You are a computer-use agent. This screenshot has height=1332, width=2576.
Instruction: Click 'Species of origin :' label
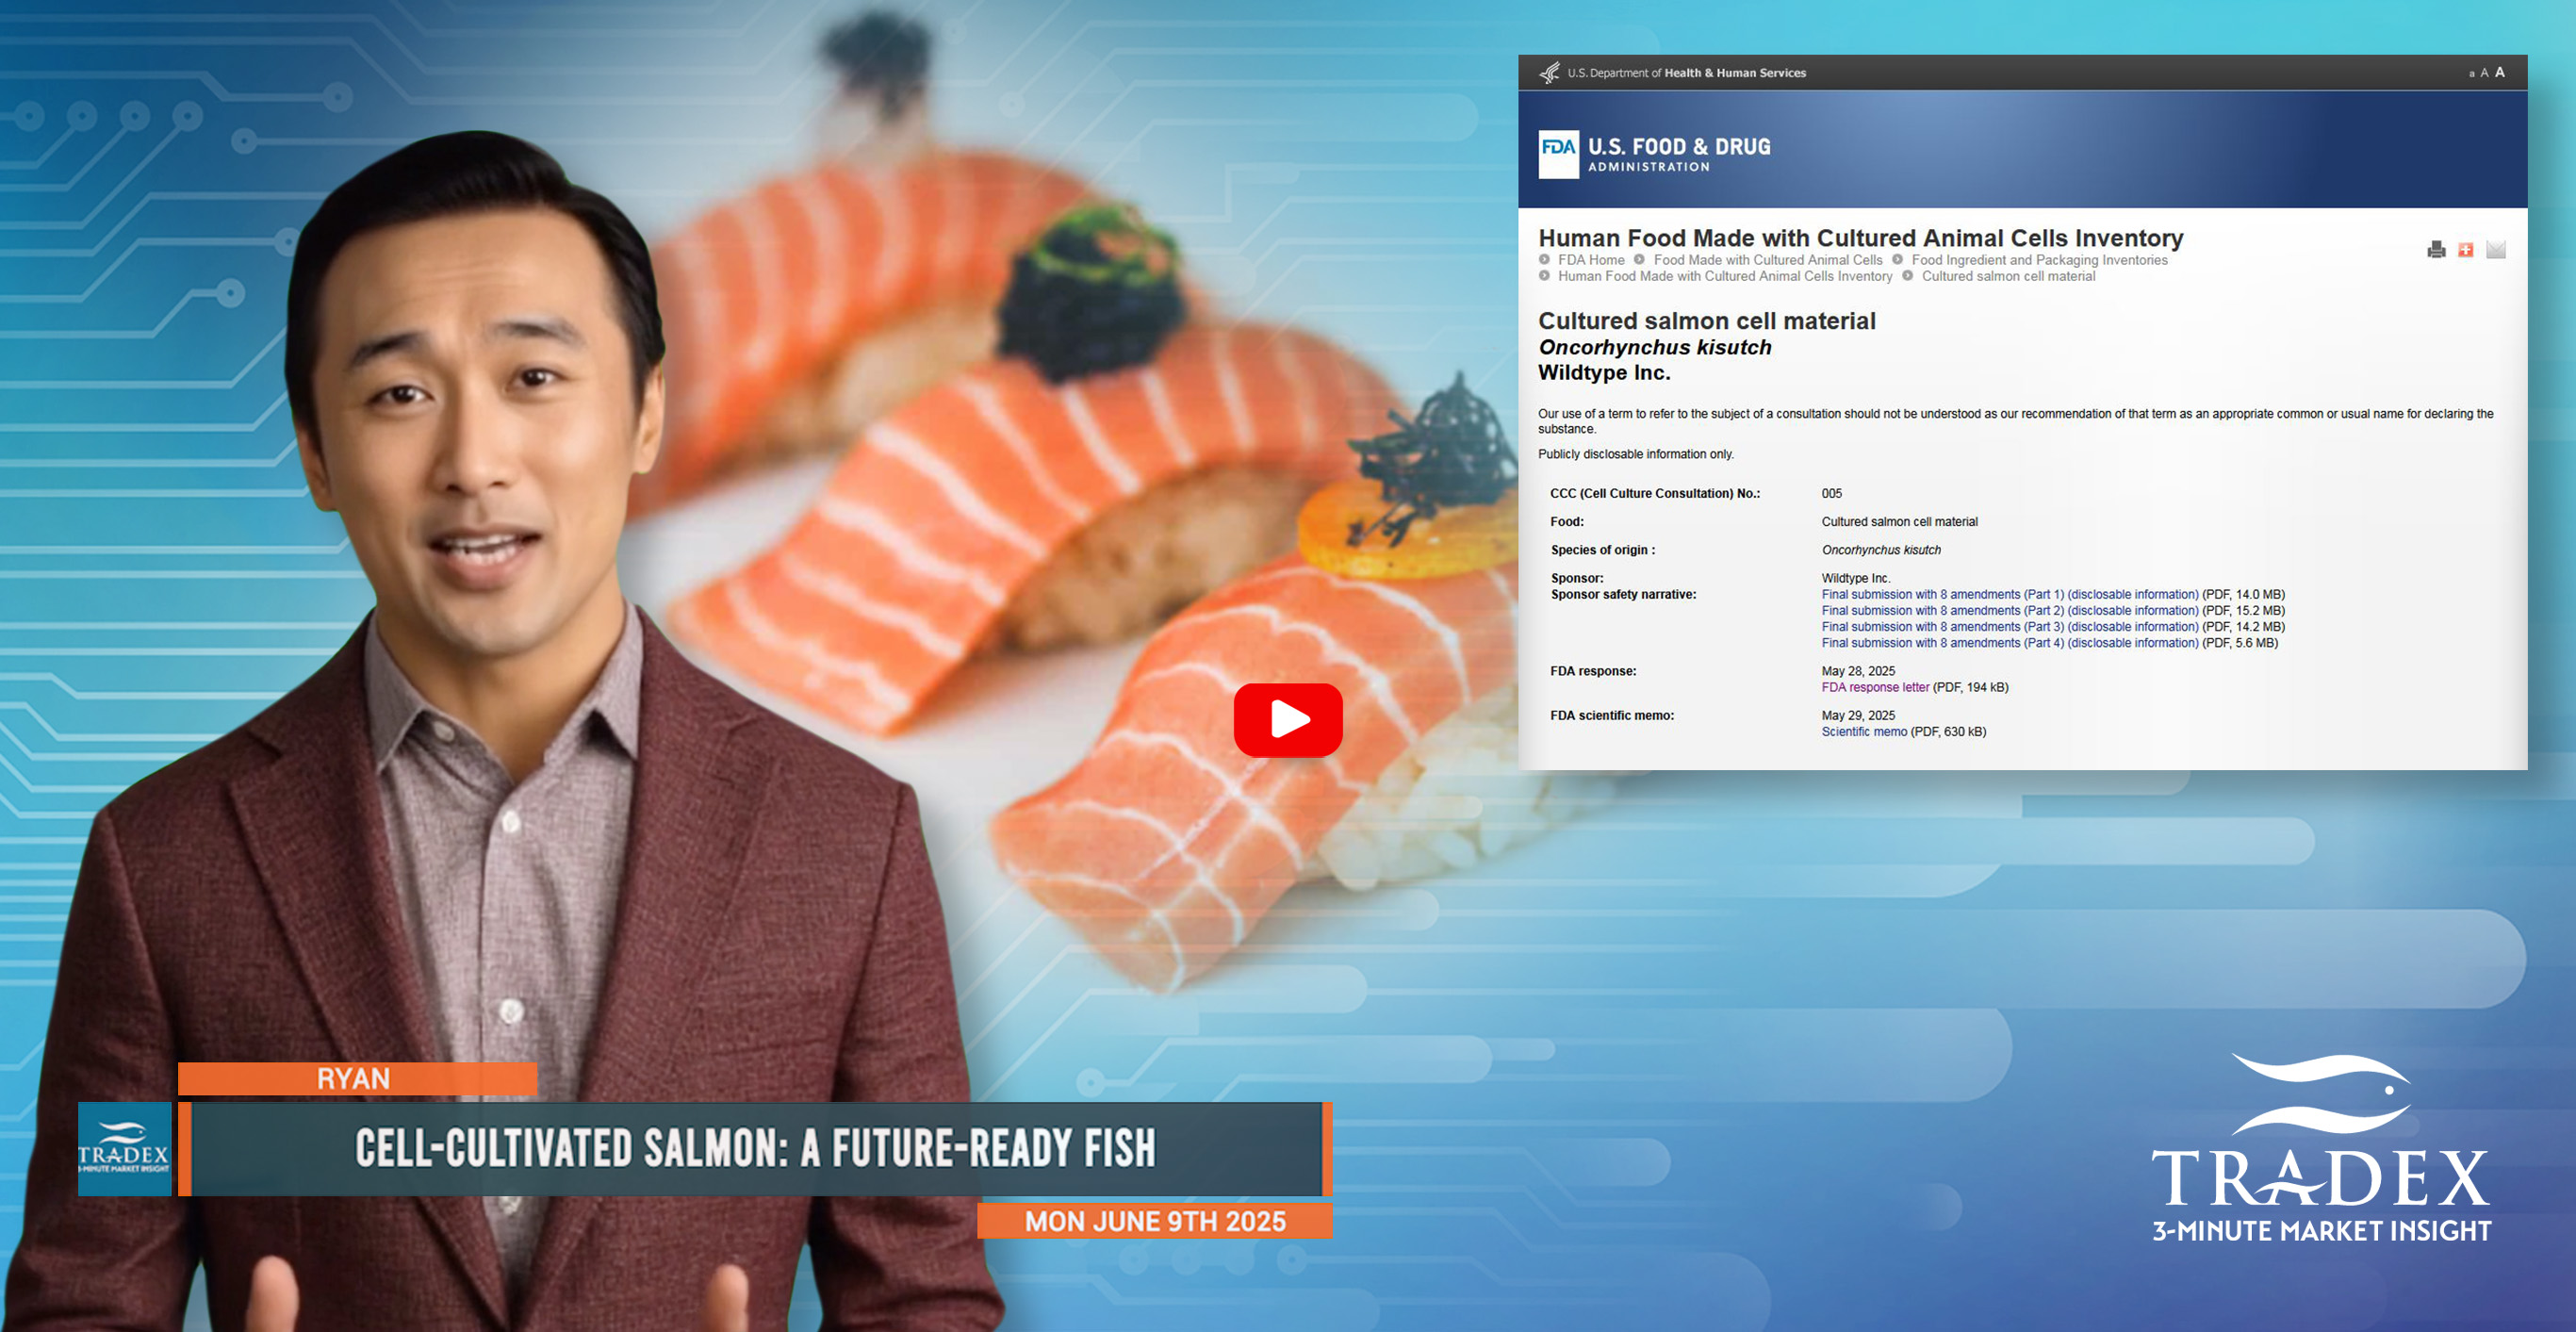[x=1603, y=550]
